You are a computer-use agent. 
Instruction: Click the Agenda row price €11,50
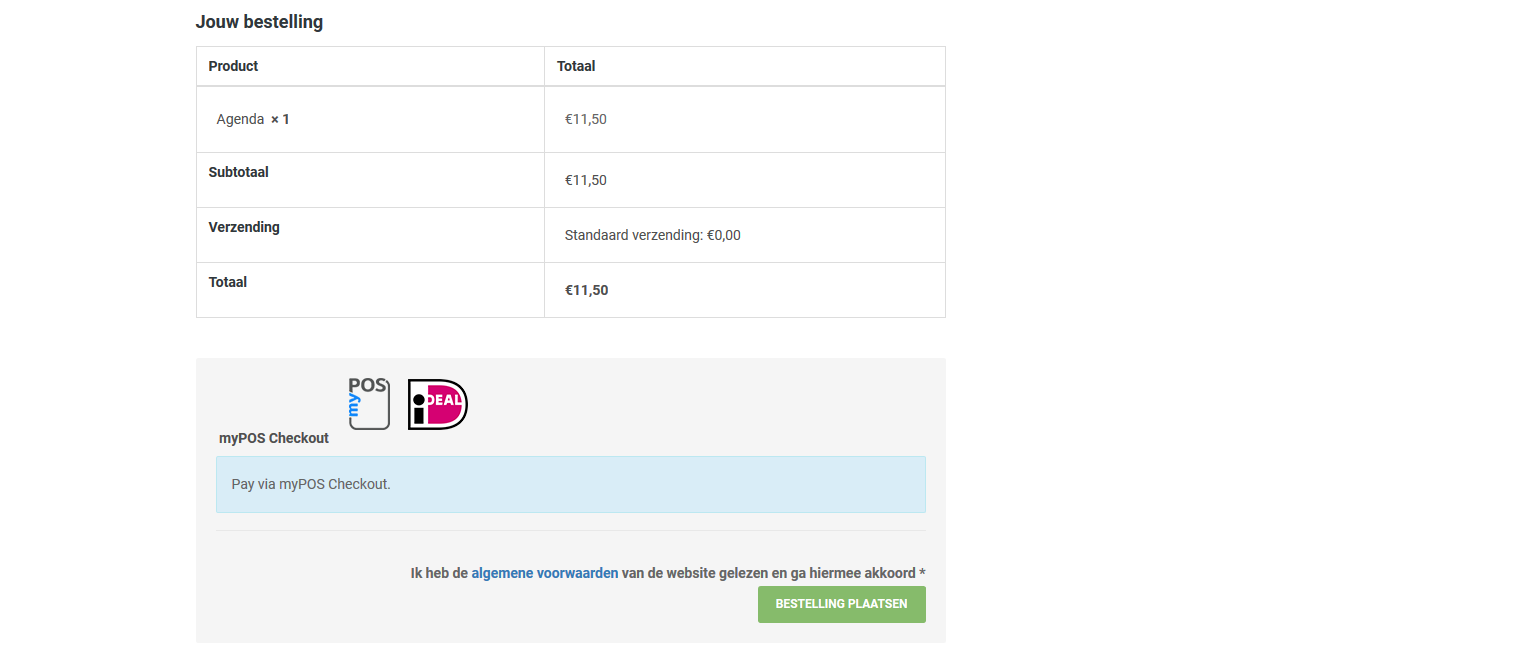[x=585, y=119]
